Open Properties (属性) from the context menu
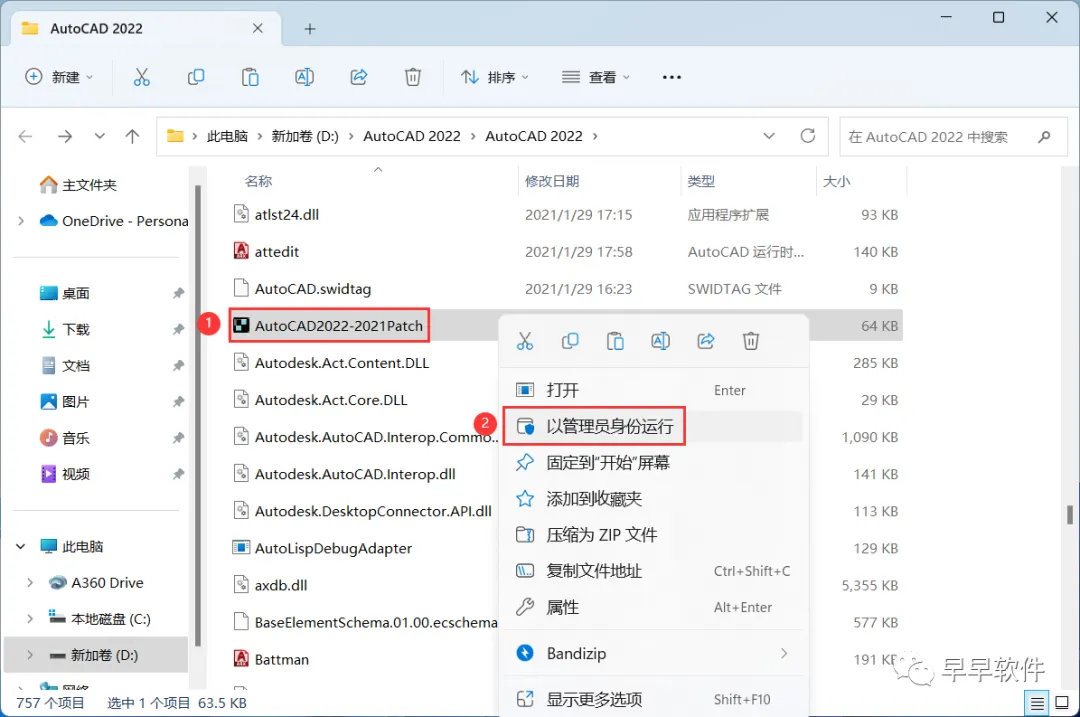Viewport: 1080px width, 717px height. click(x=654, y=607)
